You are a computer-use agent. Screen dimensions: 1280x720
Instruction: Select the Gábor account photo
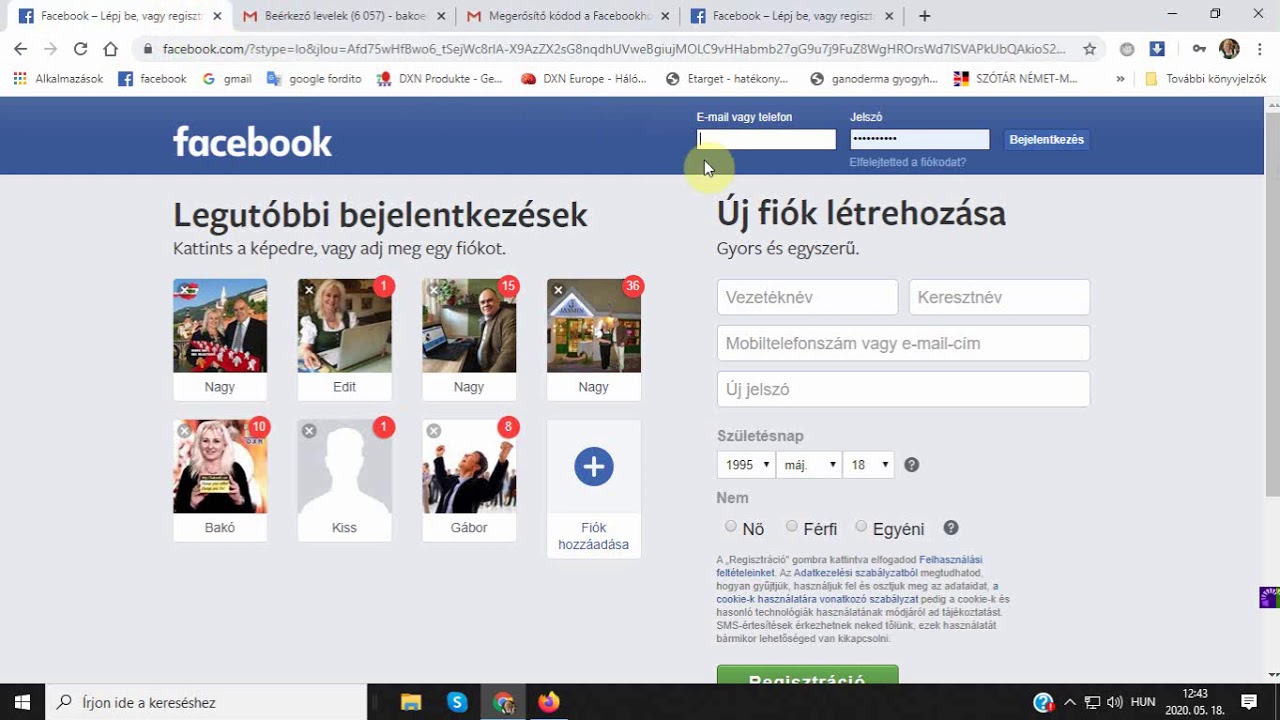[x=469, y=467]
